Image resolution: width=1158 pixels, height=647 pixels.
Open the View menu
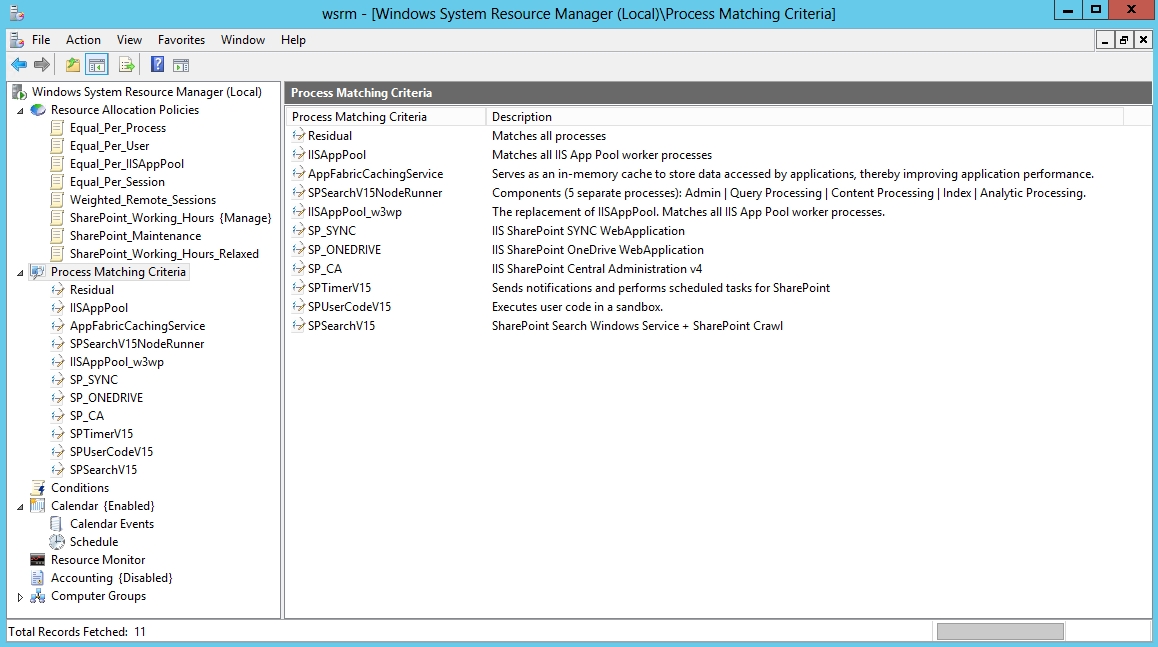pos(129,40)
